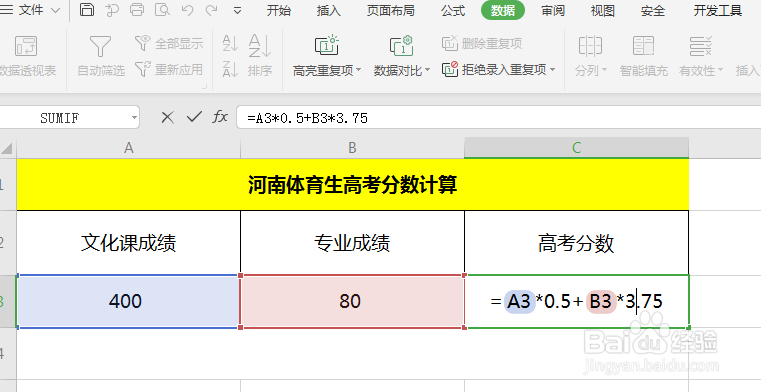Open the 文件 menu
The image size is (761, 392).
[30, 10]
